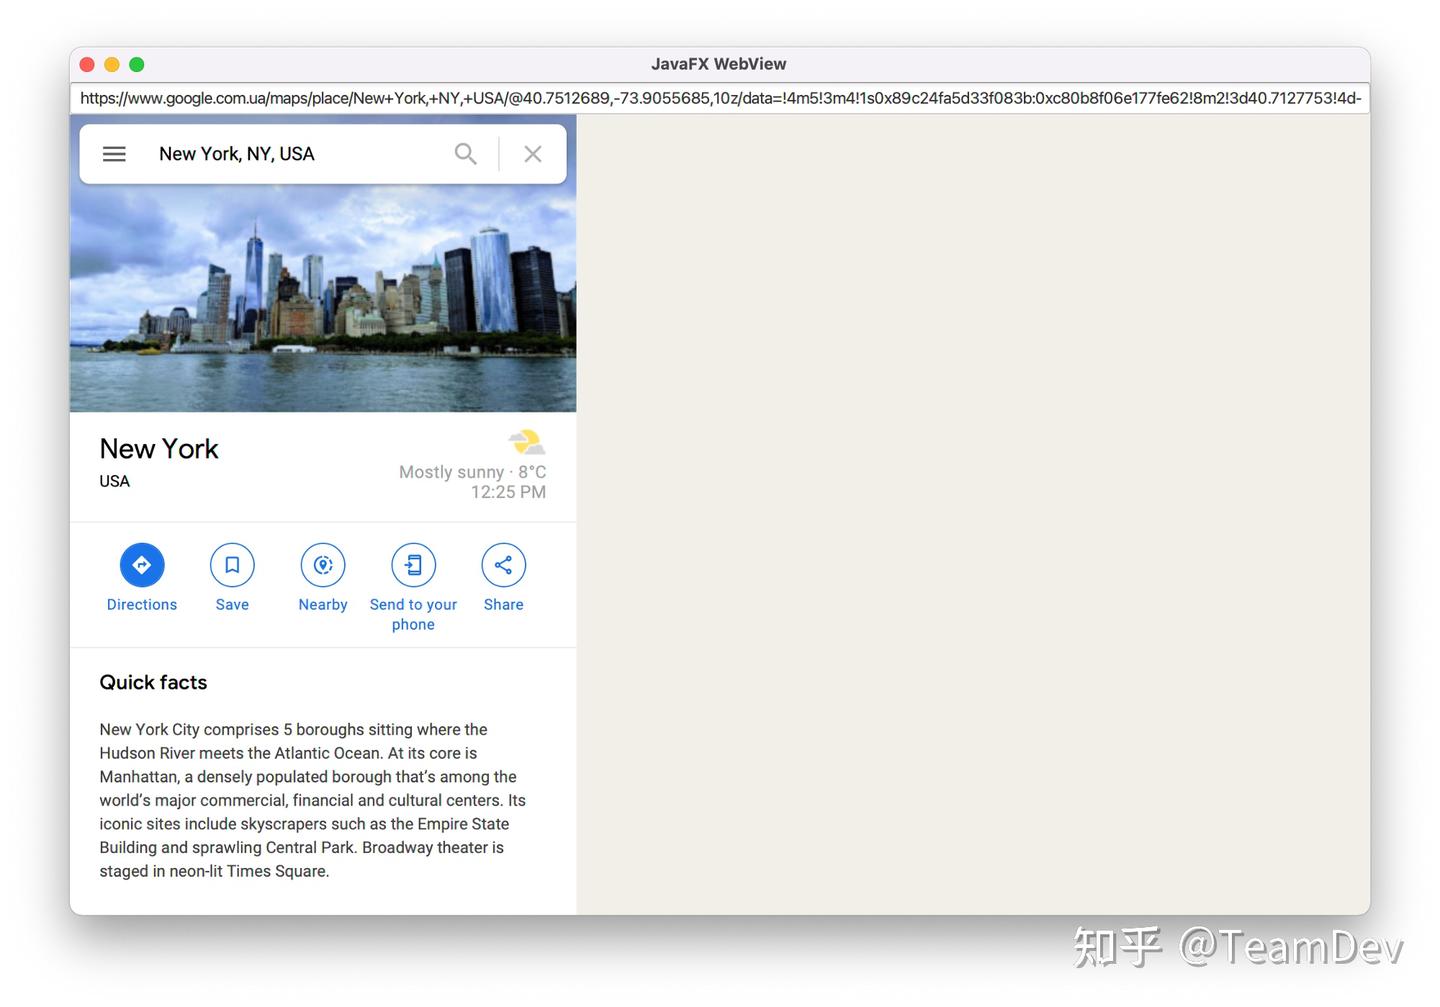Screen dimensions: 1440x1007
Task: Click the Directions icon for New York
Action: [141, 564]
